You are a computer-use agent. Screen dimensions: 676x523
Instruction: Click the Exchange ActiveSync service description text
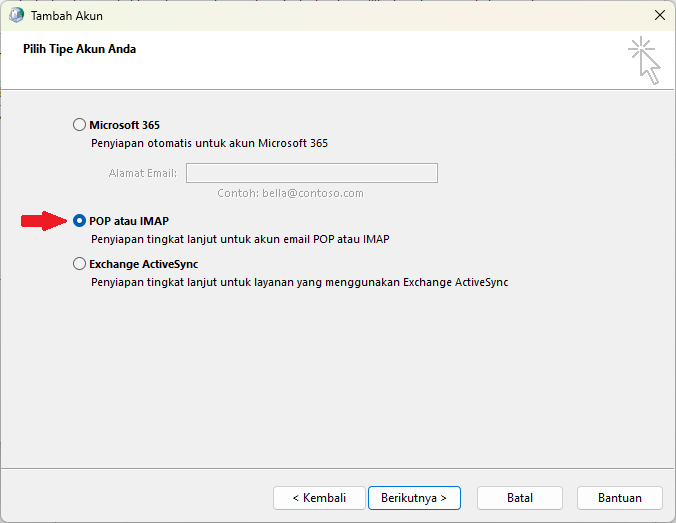coord(300,283)
